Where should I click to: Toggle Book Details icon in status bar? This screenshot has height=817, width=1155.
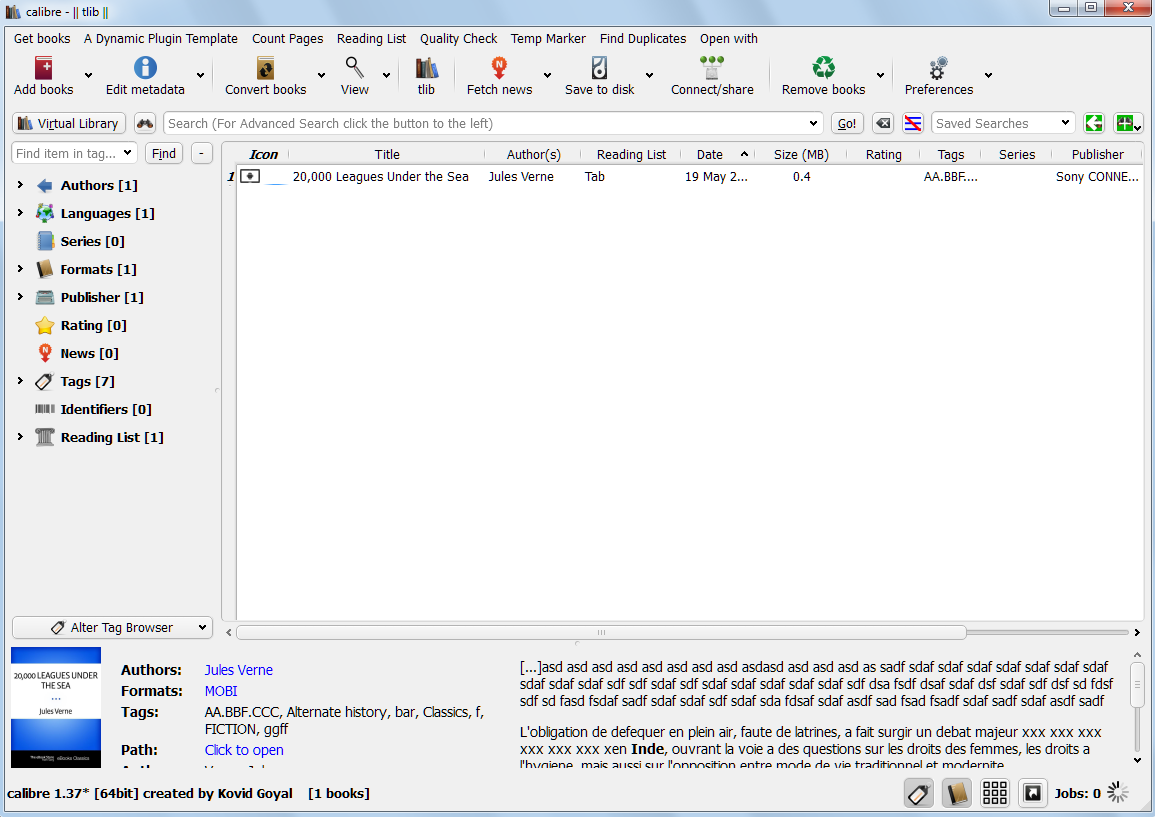point(957,793)
